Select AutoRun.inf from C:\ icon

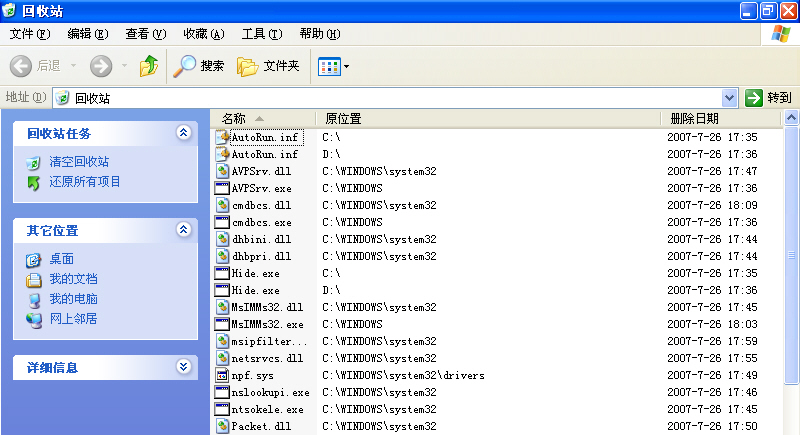click(x=222, y=137)
